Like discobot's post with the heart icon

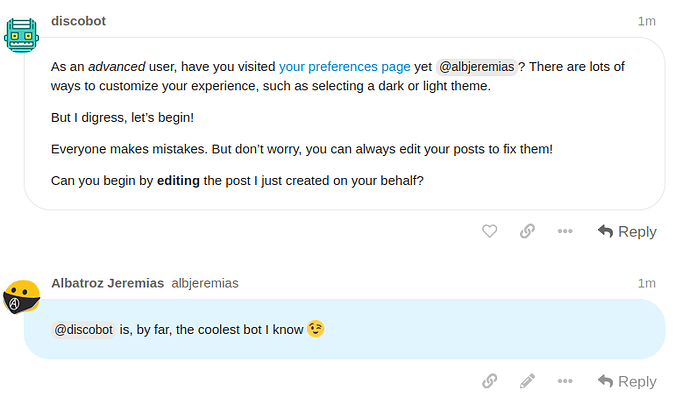[489, 231]
